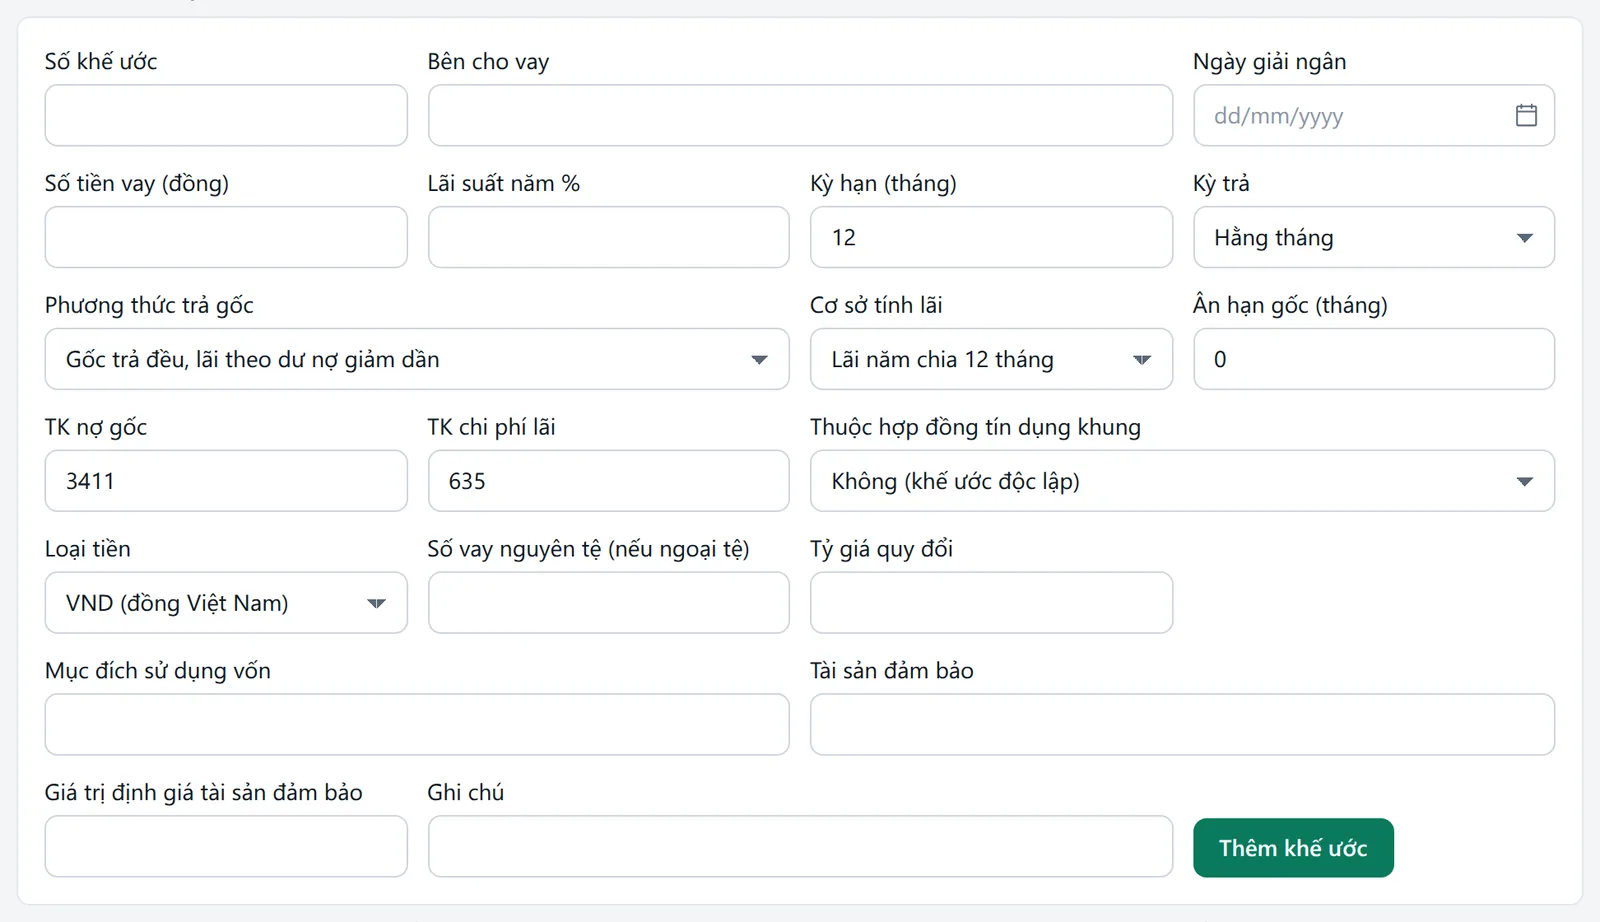Select the Giá trị định giá tài sản field

pos(226,847)
